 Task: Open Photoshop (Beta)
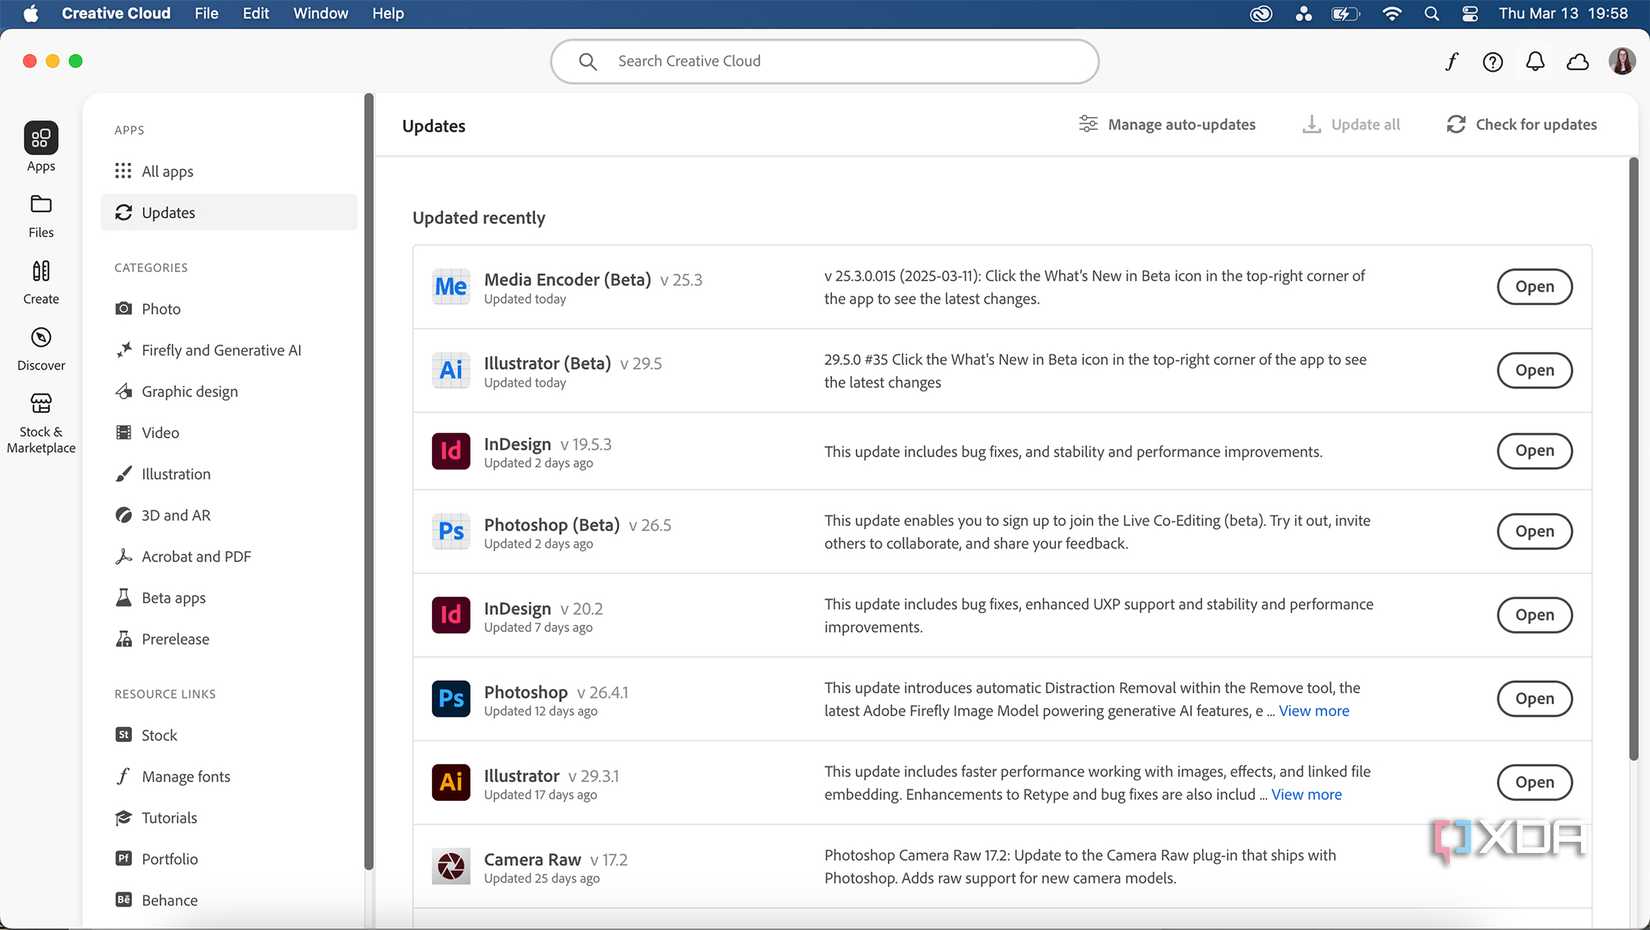1534,531
